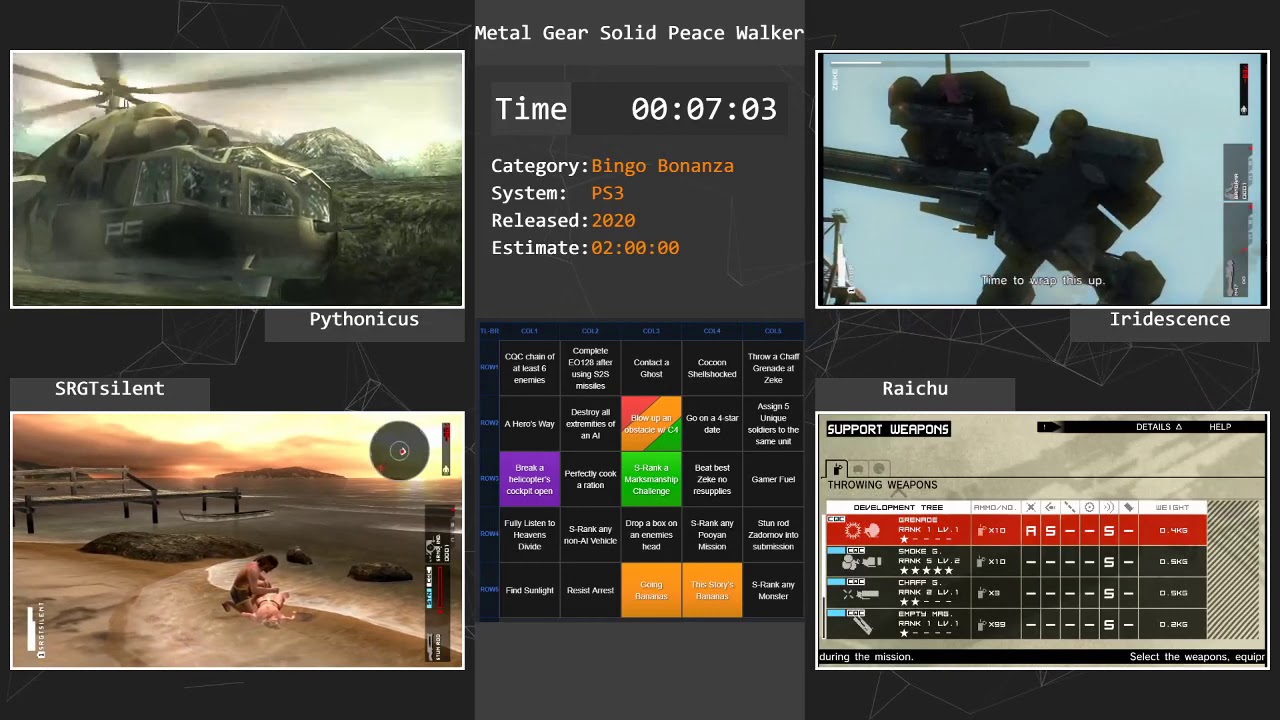Select the Empty Mag. Rank 1 row
The height and width of the screenshot is (720, 1280).
(x=1016, y=624)
